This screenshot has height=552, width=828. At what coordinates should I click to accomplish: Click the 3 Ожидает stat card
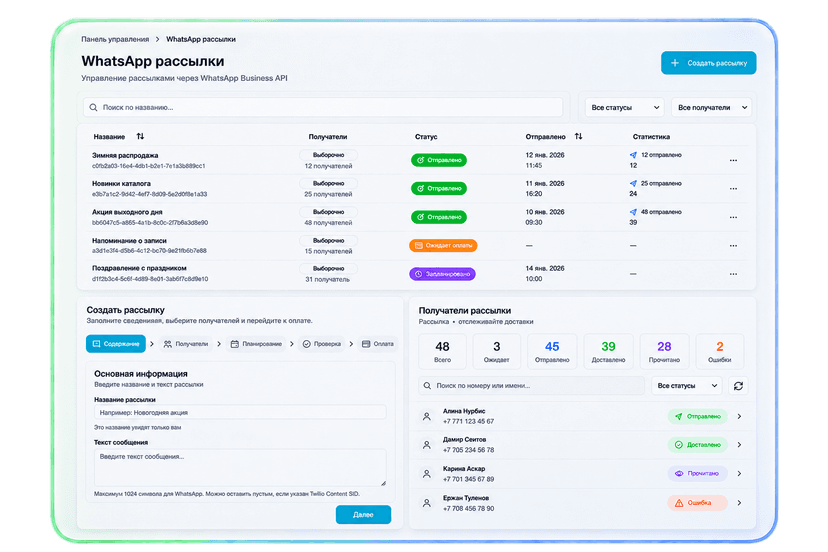(496, 351)
